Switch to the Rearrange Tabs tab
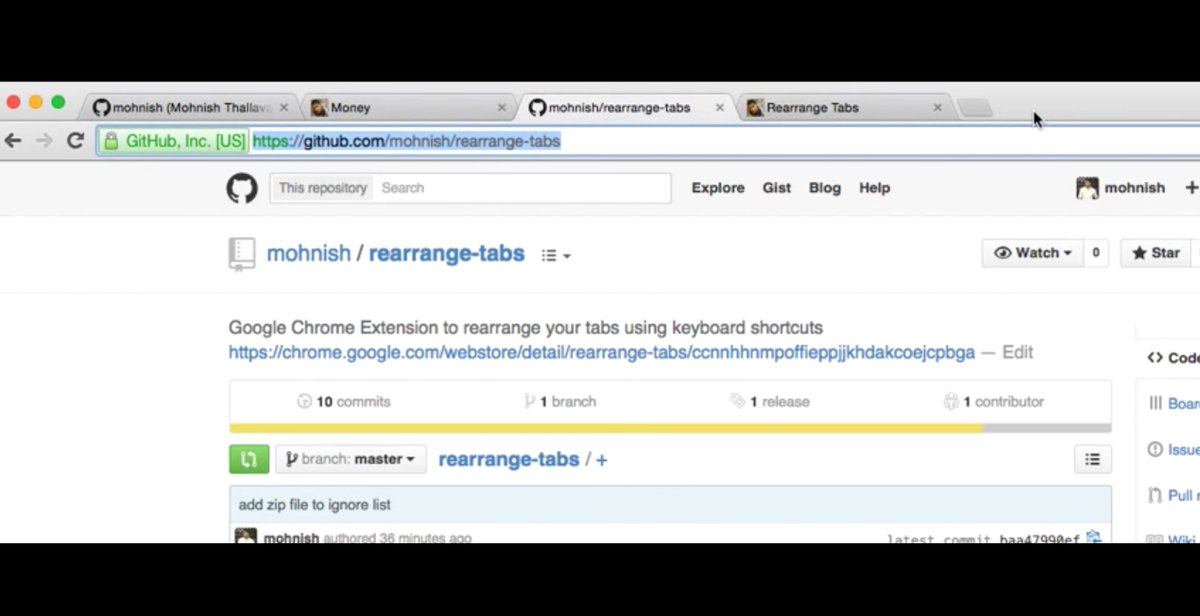 (844, 108)
